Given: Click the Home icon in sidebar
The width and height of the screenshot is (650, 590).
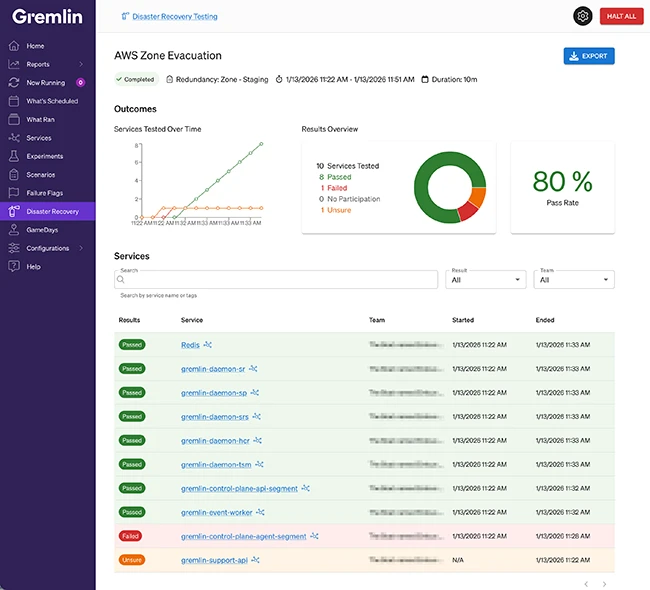Looking at the screenshot, I should pyautogui.click(x=14, y=46).
